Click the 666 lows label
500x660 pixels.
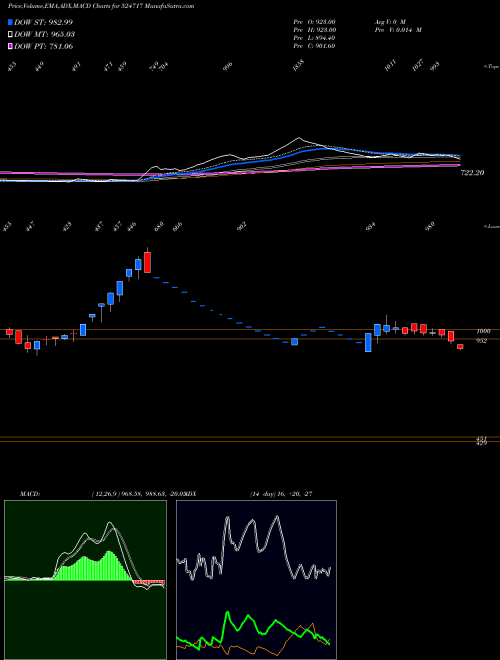click(178, 227)
